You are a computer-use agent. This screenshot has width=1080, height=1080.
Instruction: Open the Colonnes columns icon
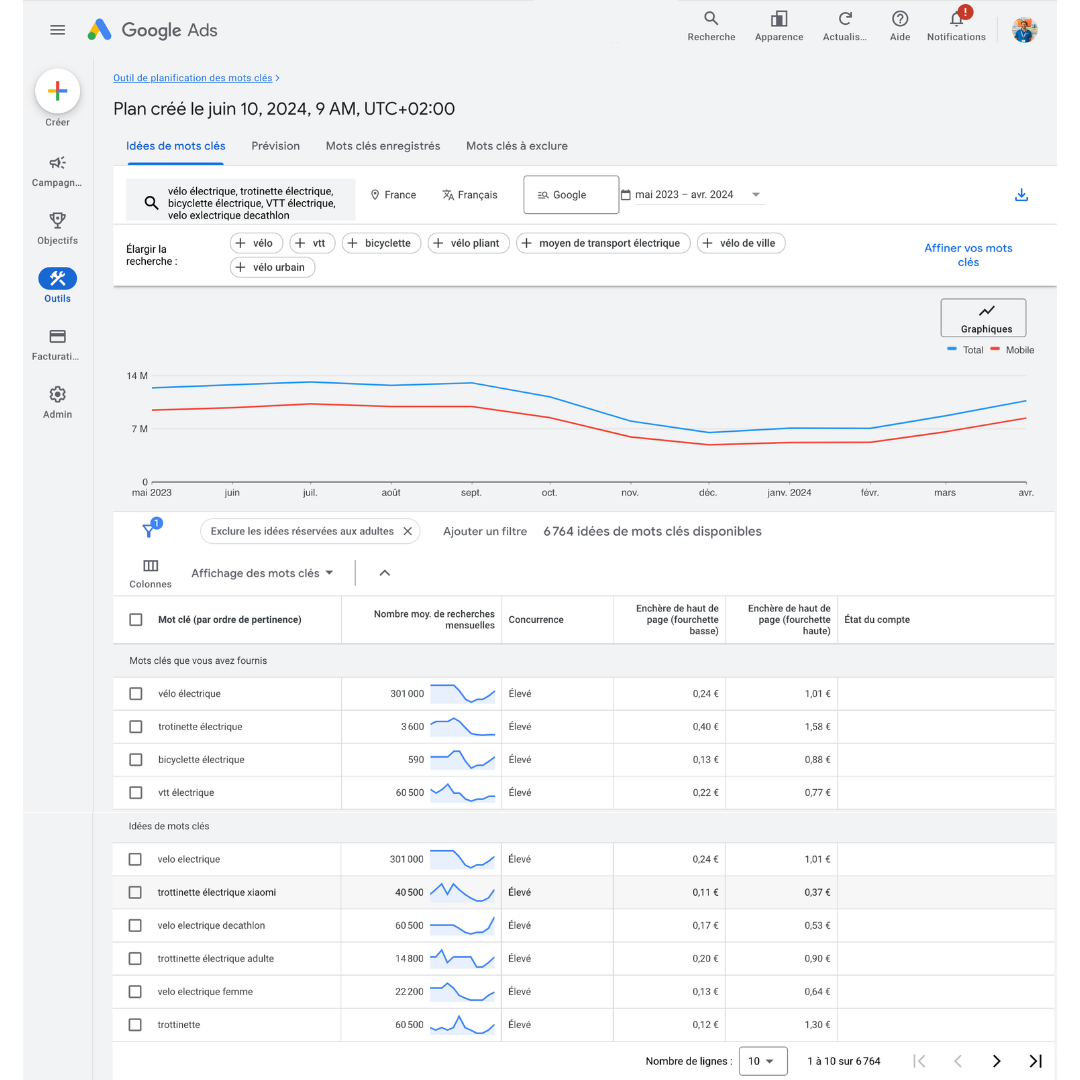(x=150, y=573)
